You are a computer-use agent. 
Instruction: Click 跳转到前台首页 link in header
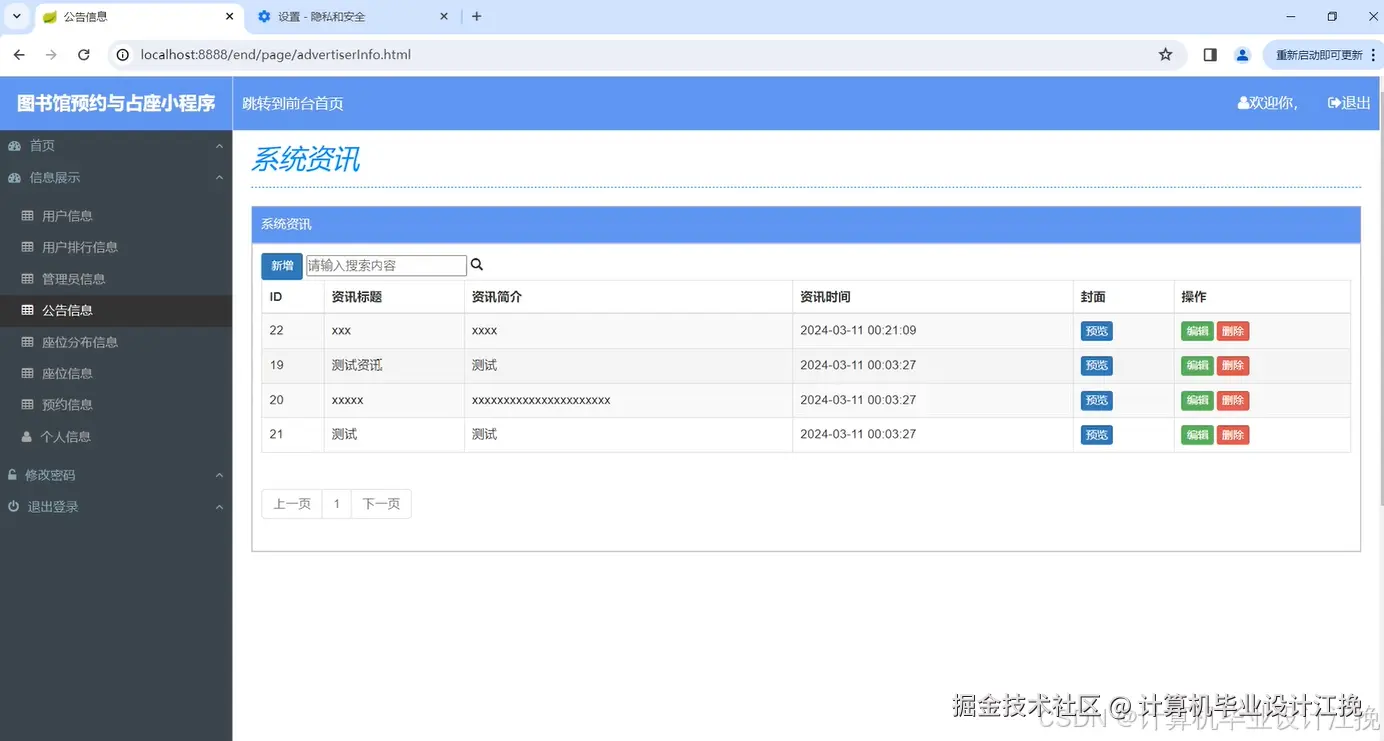pos(293,103)
